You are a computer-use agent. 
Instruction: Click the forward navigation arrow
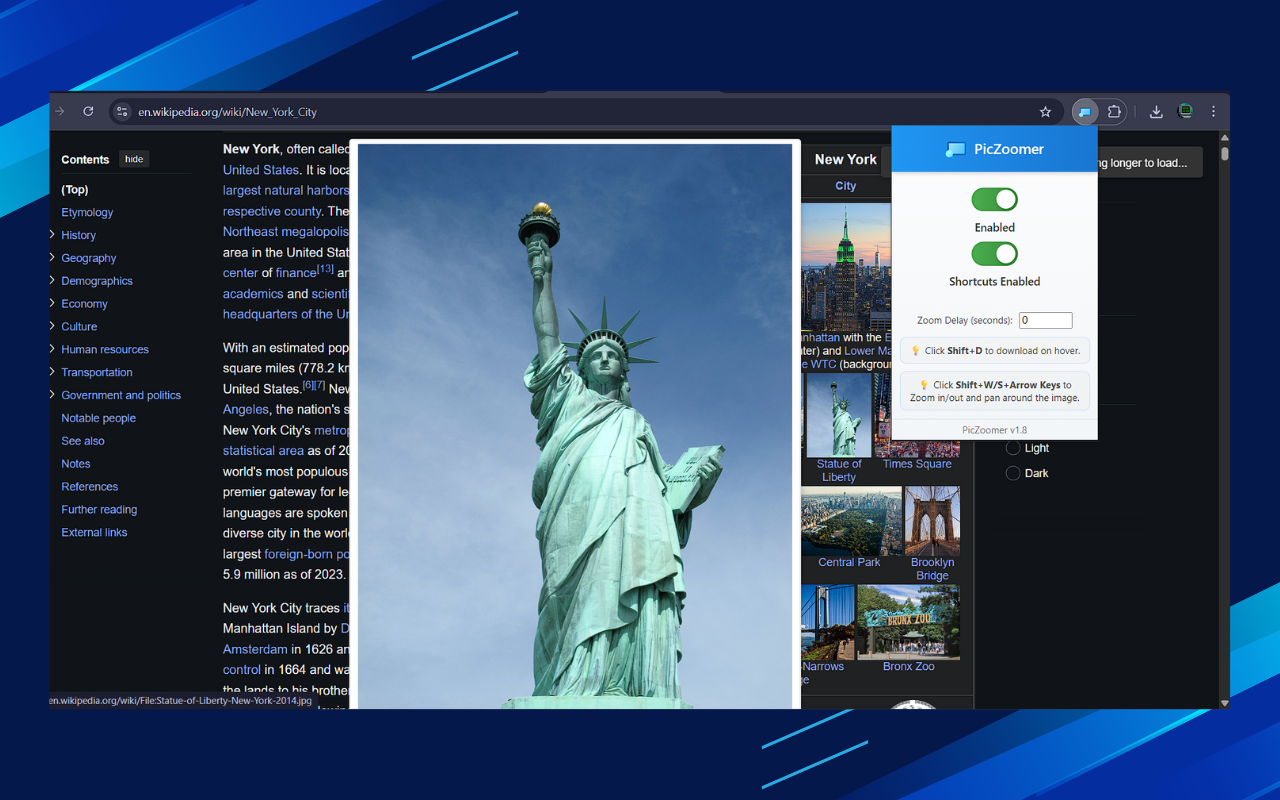[58, 111]
